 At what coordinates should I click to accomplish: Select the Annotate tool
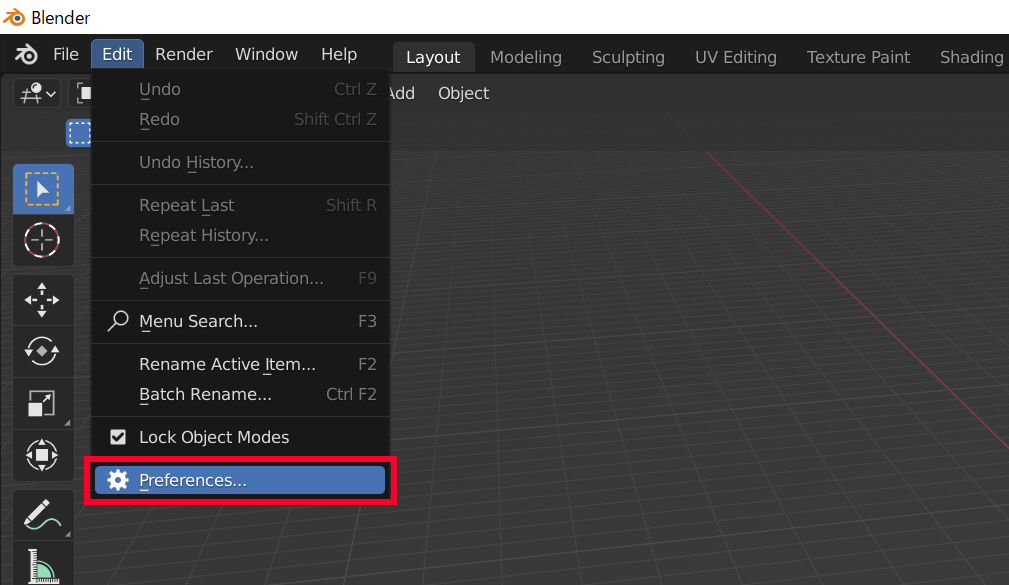pyautogui.click(x=44, y=514)
